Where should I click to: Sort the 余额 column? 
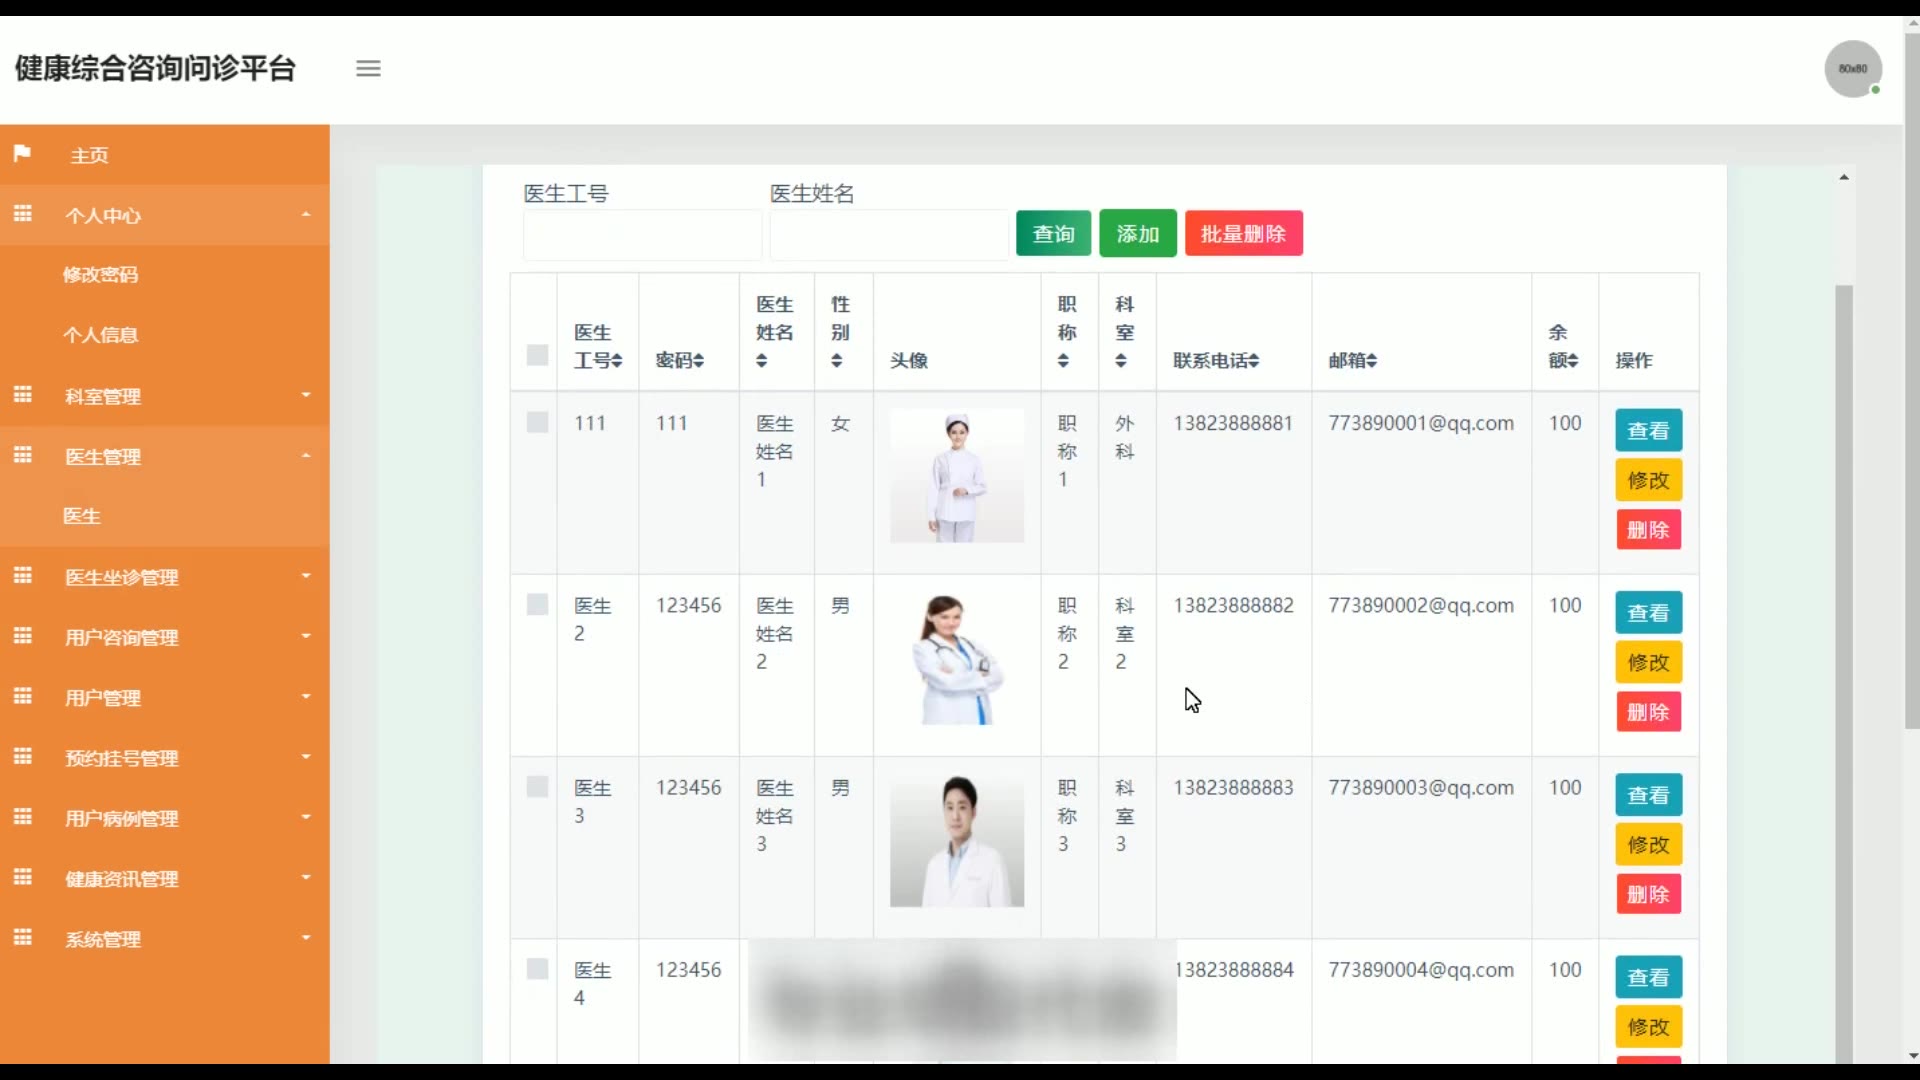1572,361
